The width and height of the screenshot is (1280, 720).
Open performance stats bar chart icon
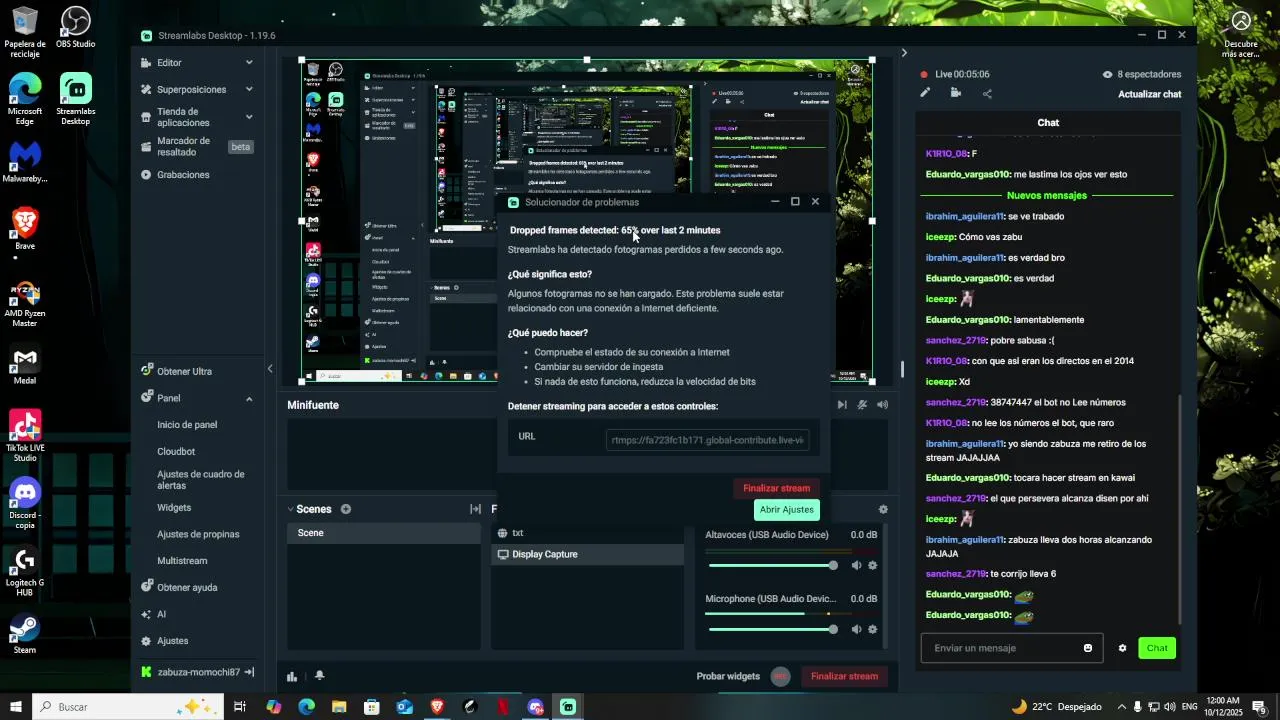292,676
